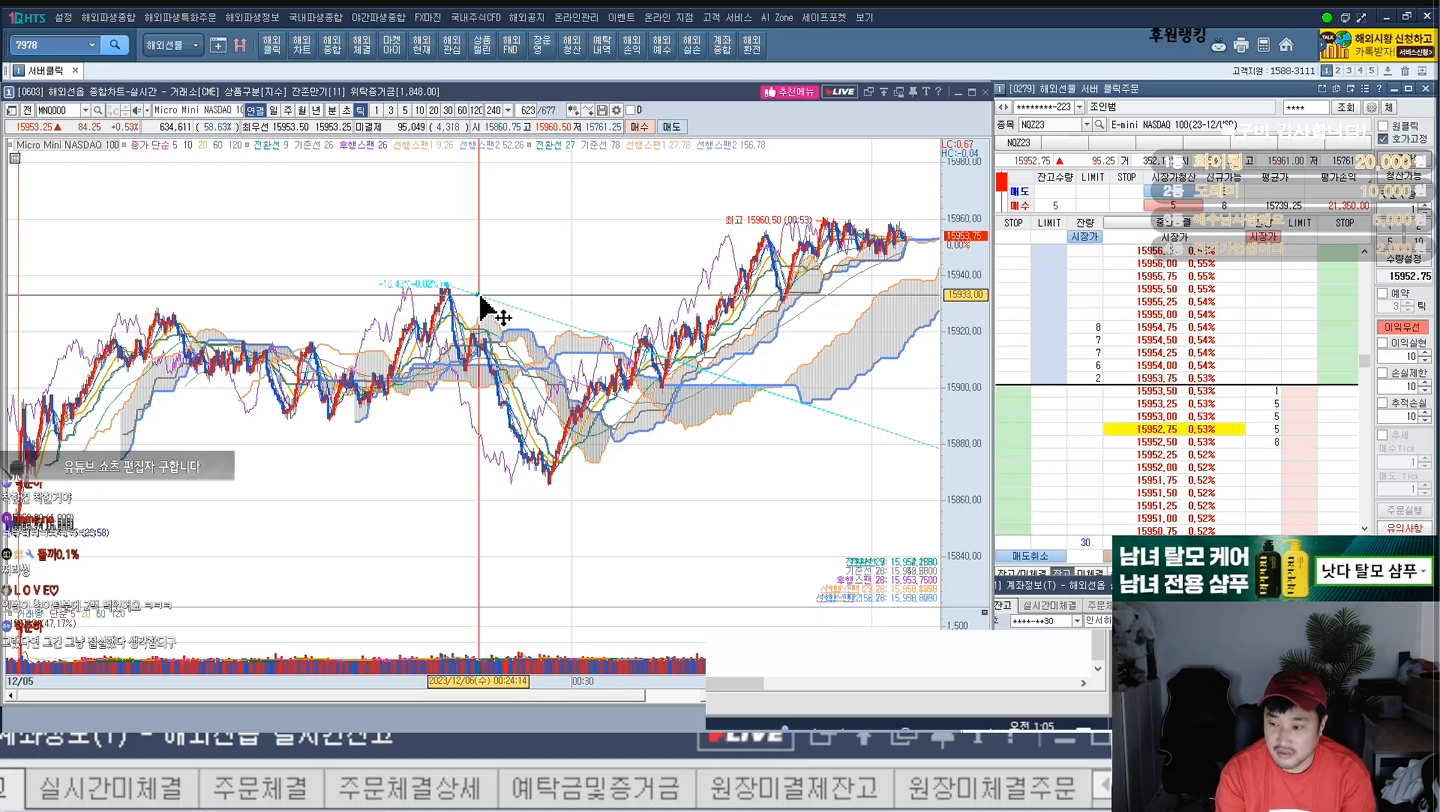Enable the 원클릭 checkbox
This screenshot has height=812, width=1440.
tap(1384, 127)
